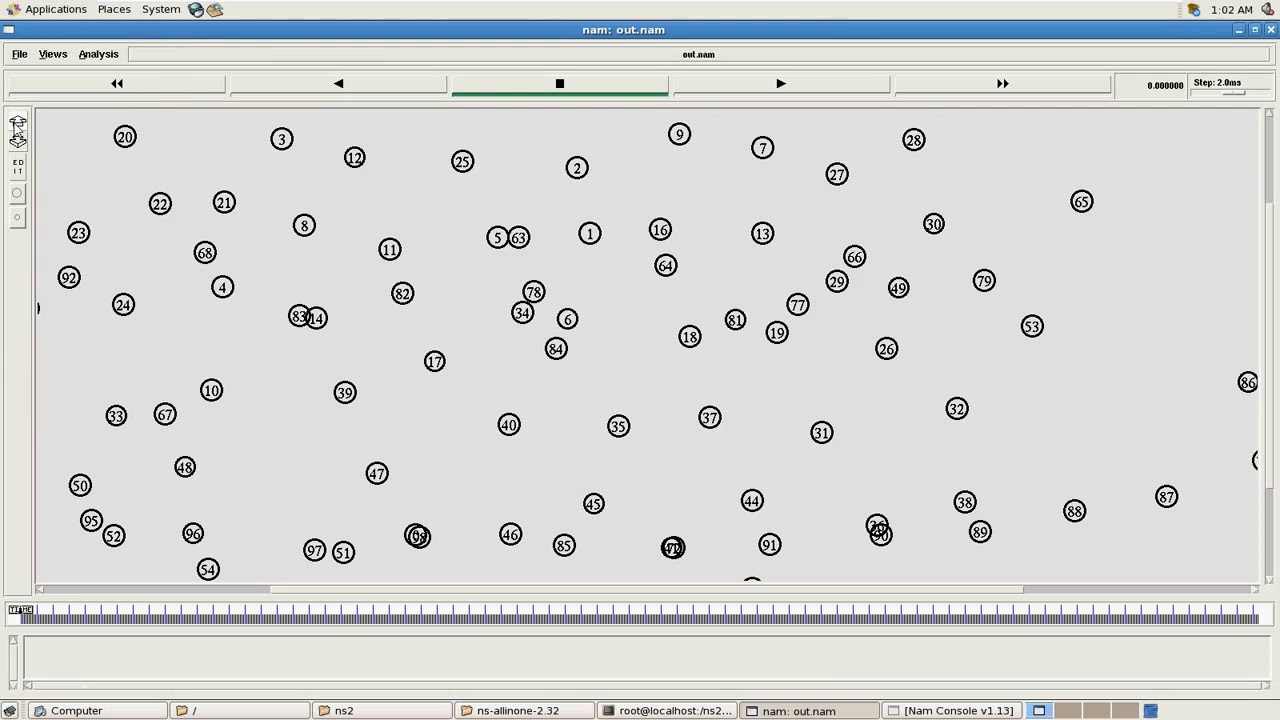Select node 92 in the topology
Viewport: 1280px width, 720px height.
tap(68, 277)
